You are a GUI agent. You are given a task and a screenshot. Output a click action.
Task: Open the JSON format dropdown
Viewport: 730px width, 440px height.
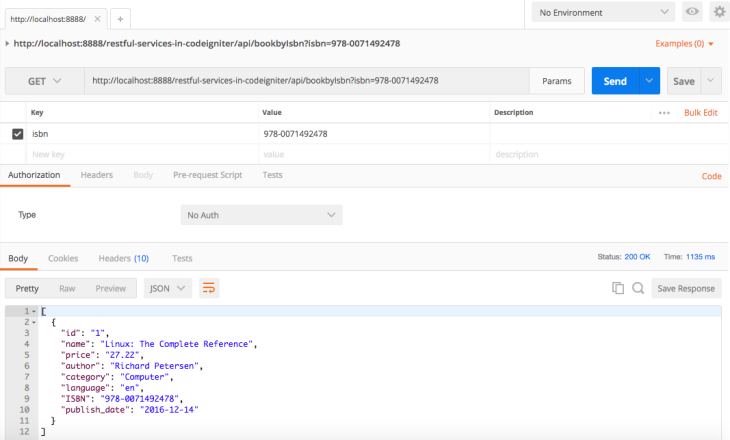point(168,288)
